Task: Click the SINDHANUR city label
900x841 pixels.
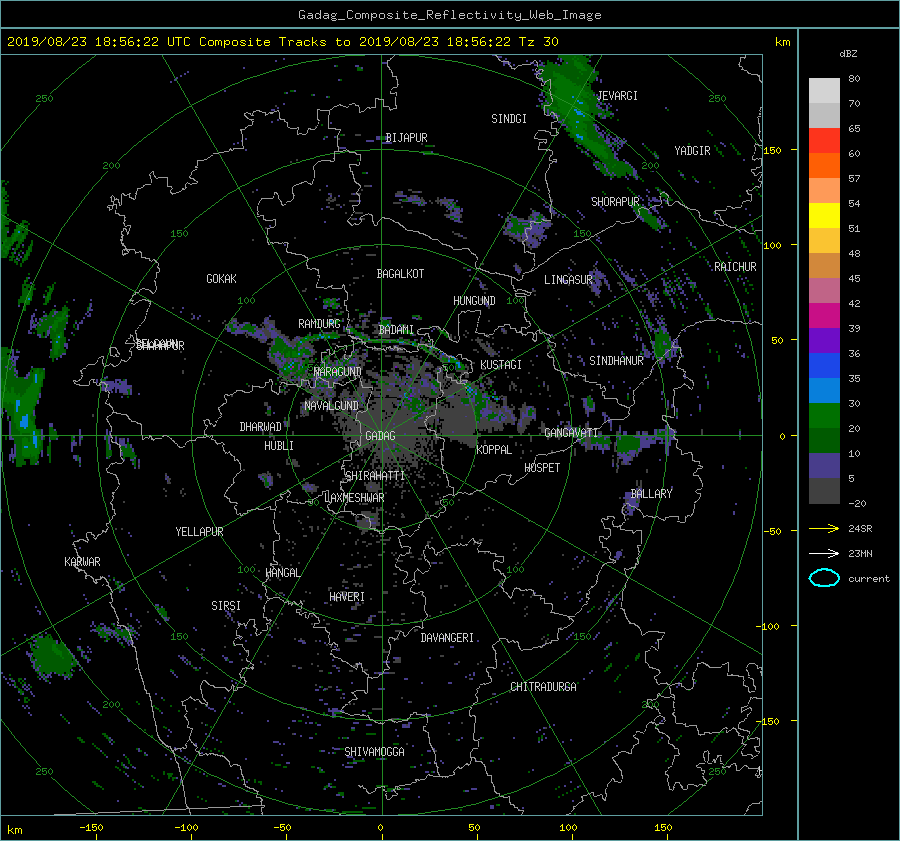Action: click(616, 361)
